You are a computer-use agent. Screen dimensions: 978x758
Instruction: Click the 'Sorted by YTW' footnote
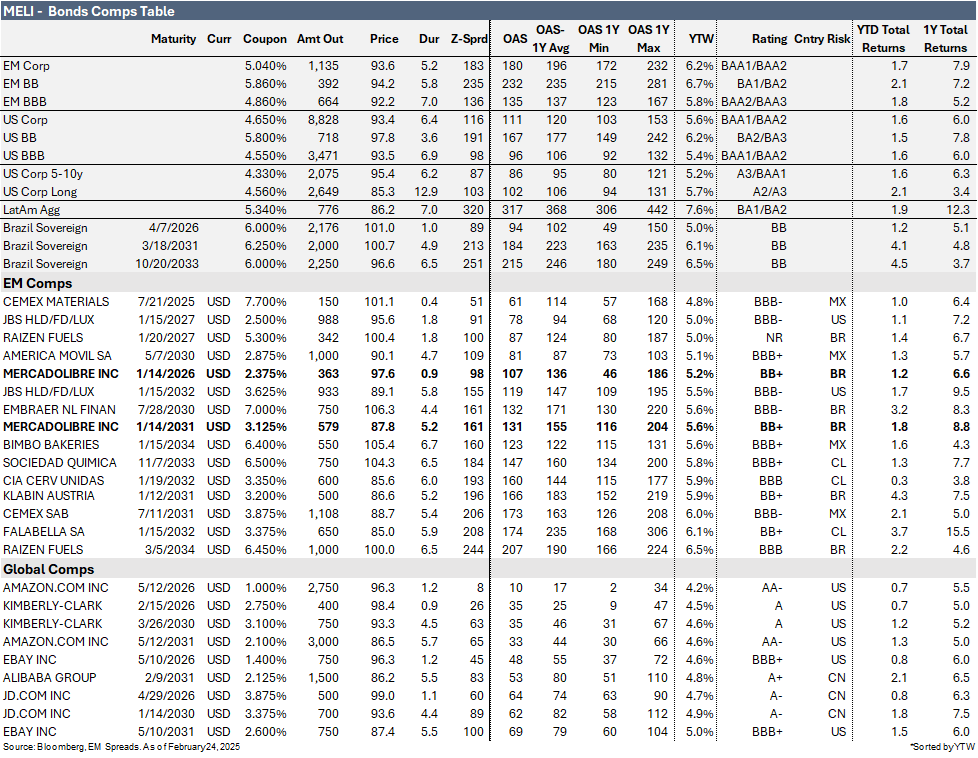[x=942, y=747]
